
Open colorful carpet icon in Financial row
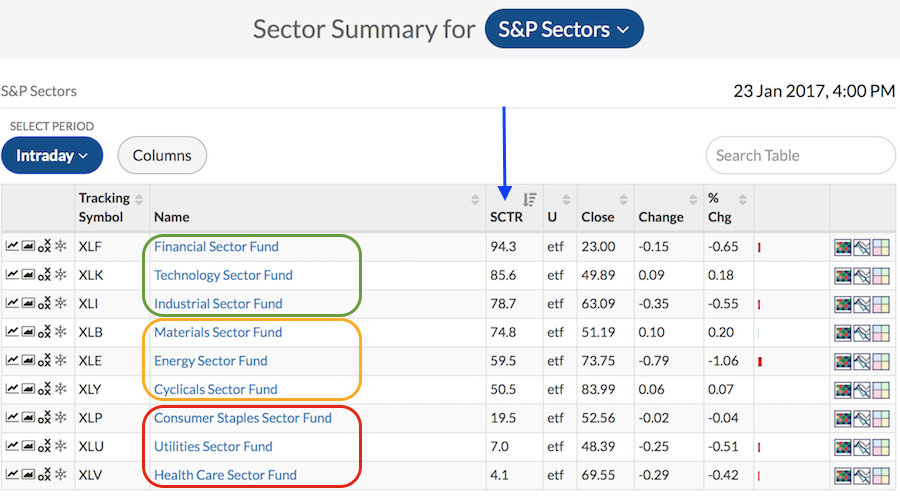[843, 247]
